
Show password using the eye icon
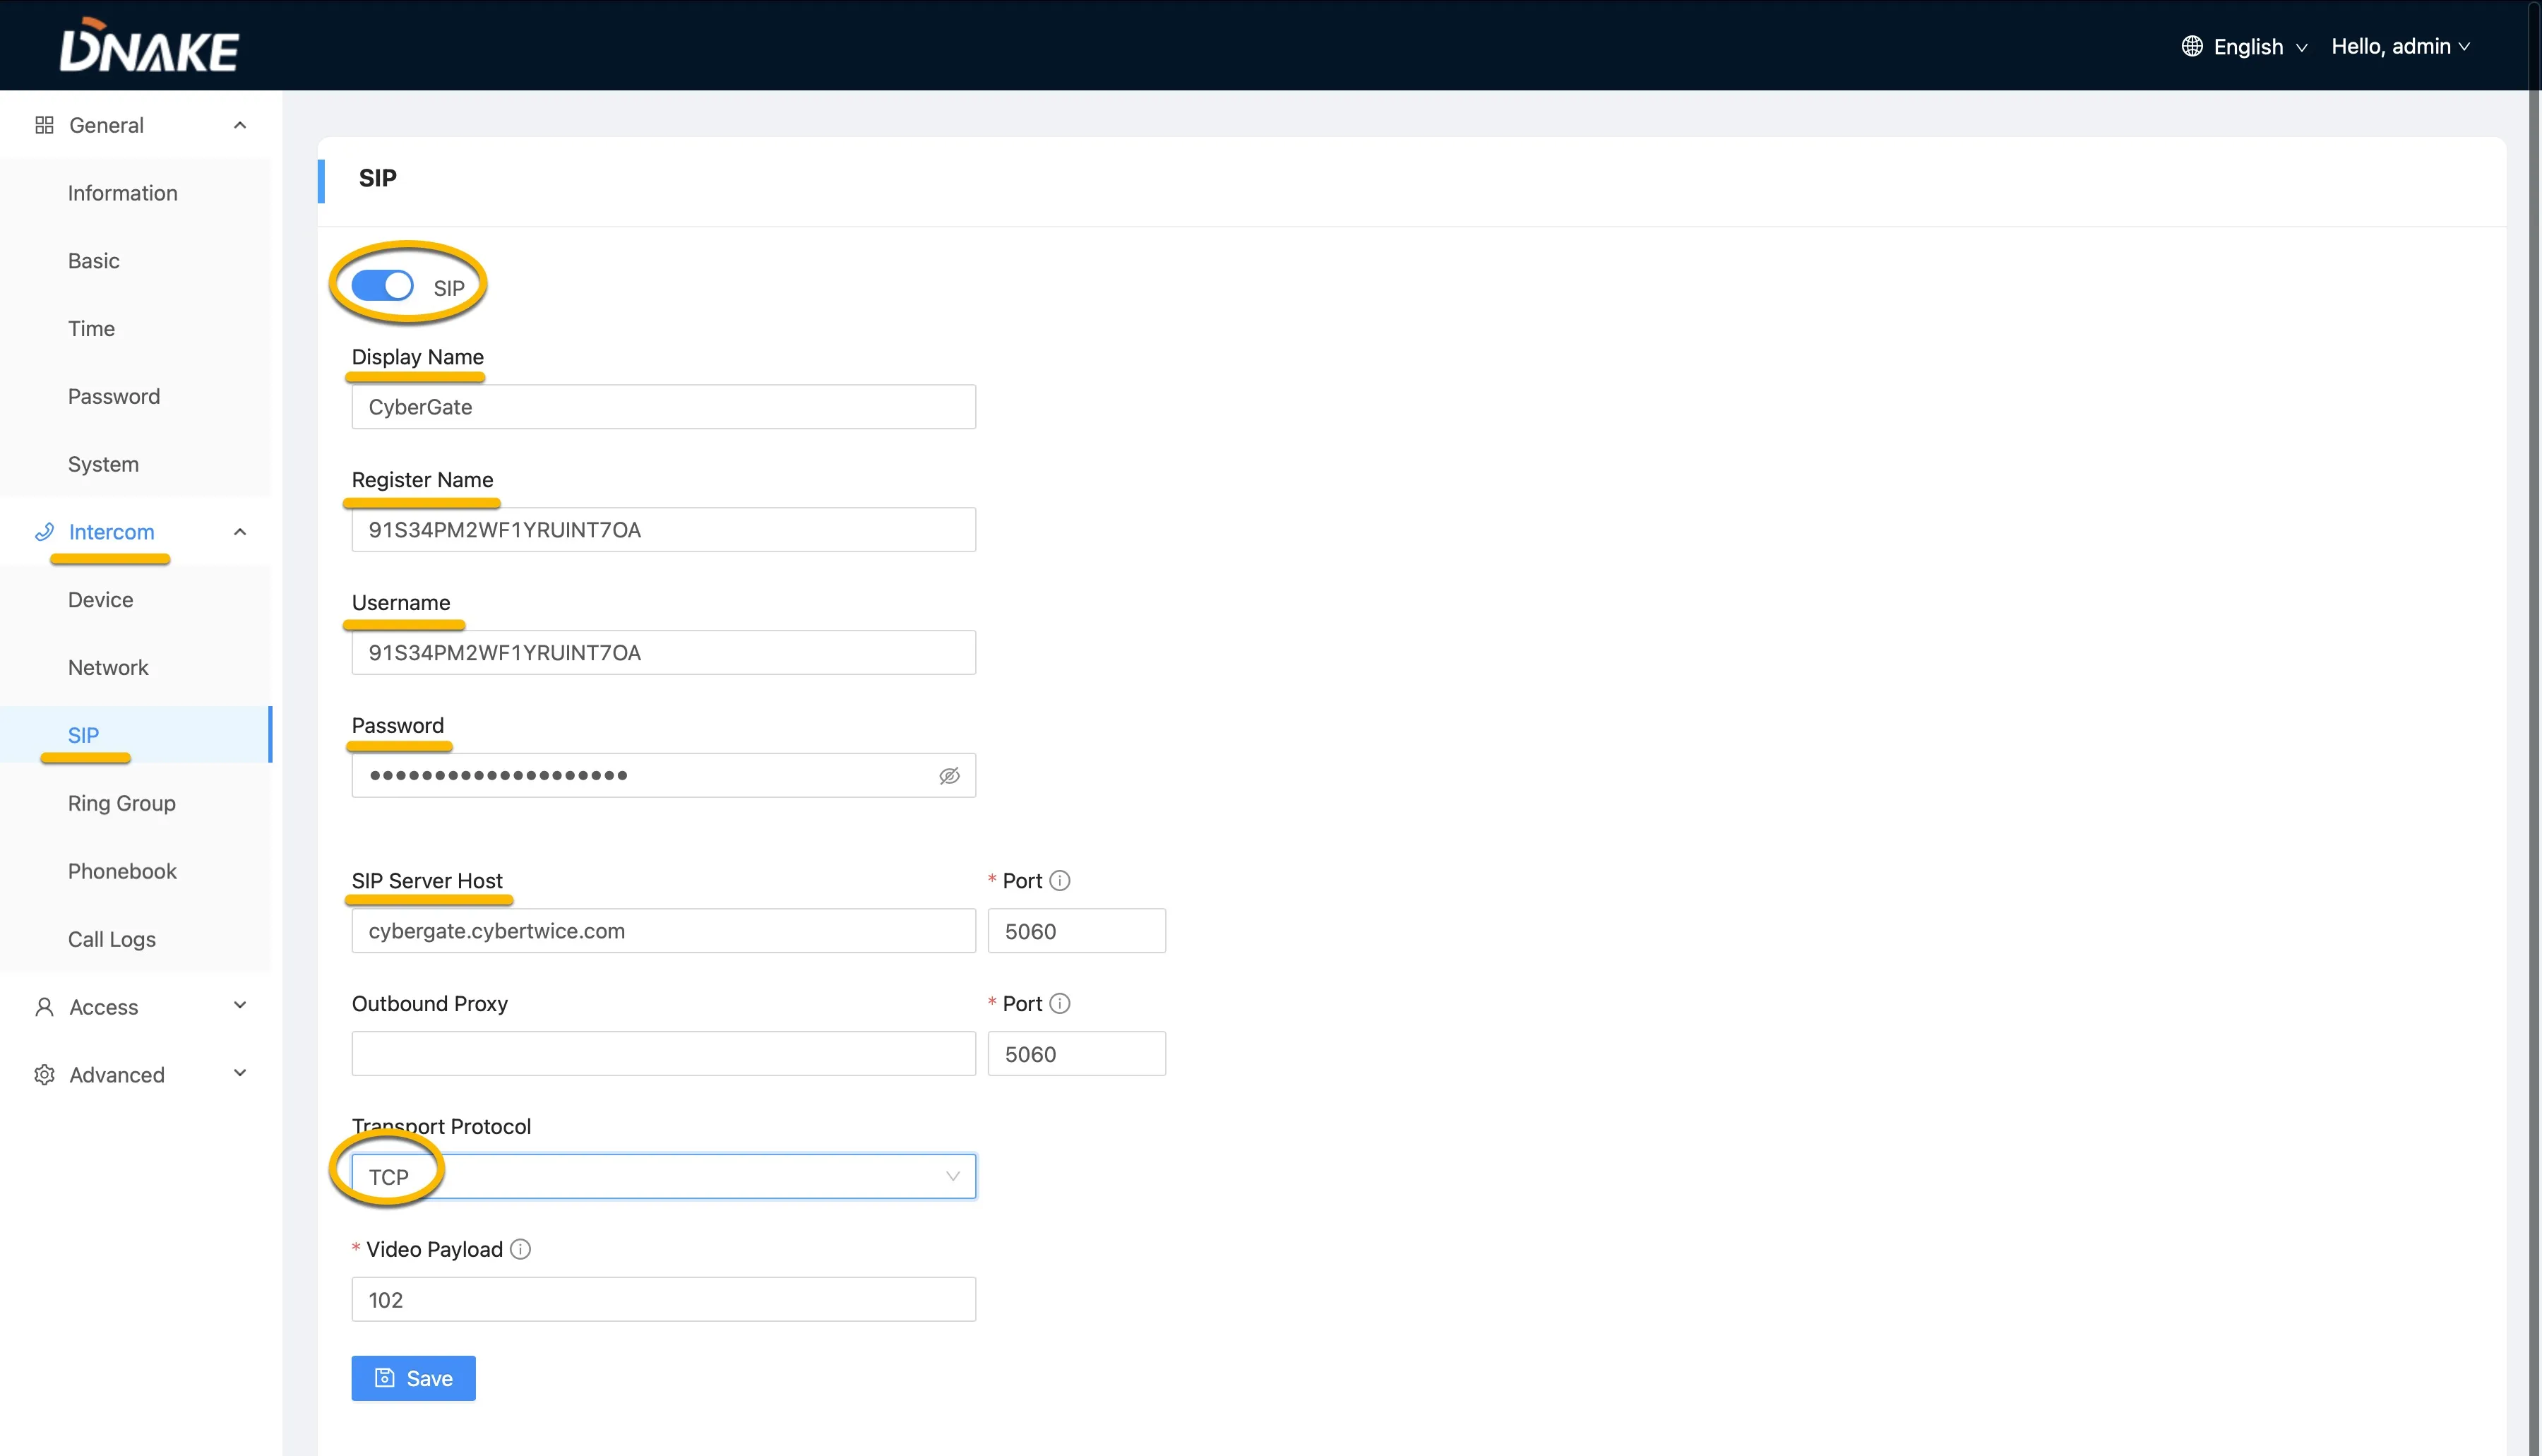(949, 776)
